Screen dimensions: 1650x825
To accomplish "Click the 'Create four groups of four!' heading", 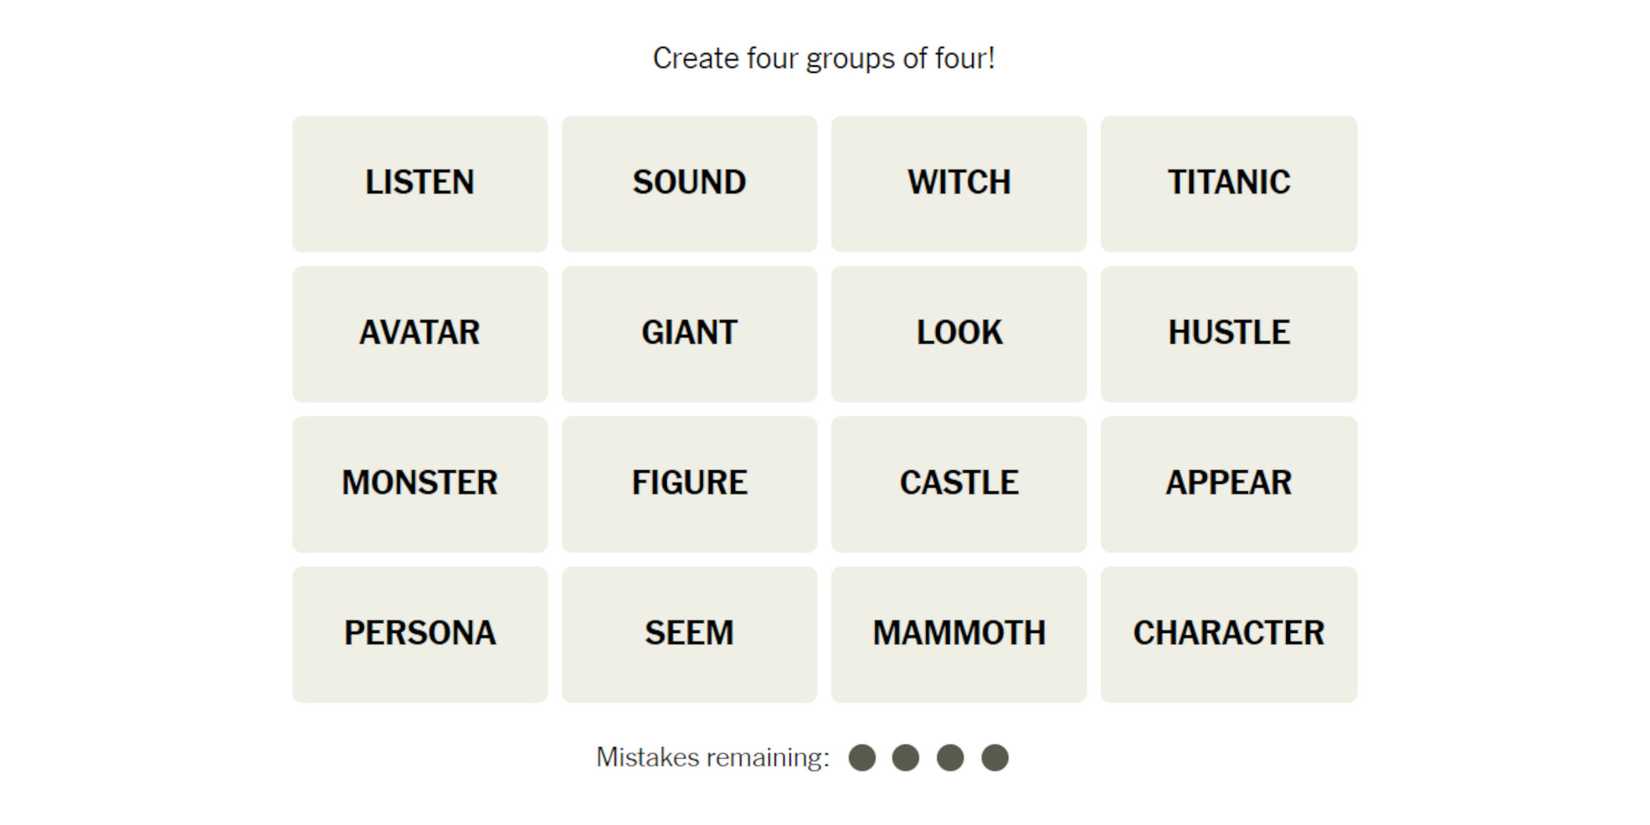I will (x=824, y=58).
